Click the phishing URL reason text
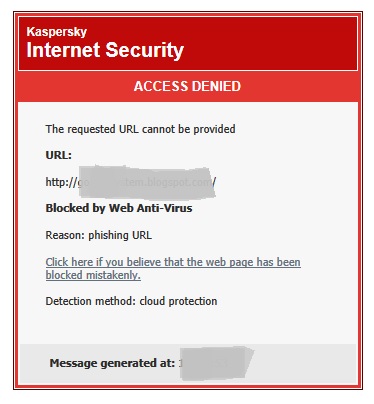 [x=120, y=235]
